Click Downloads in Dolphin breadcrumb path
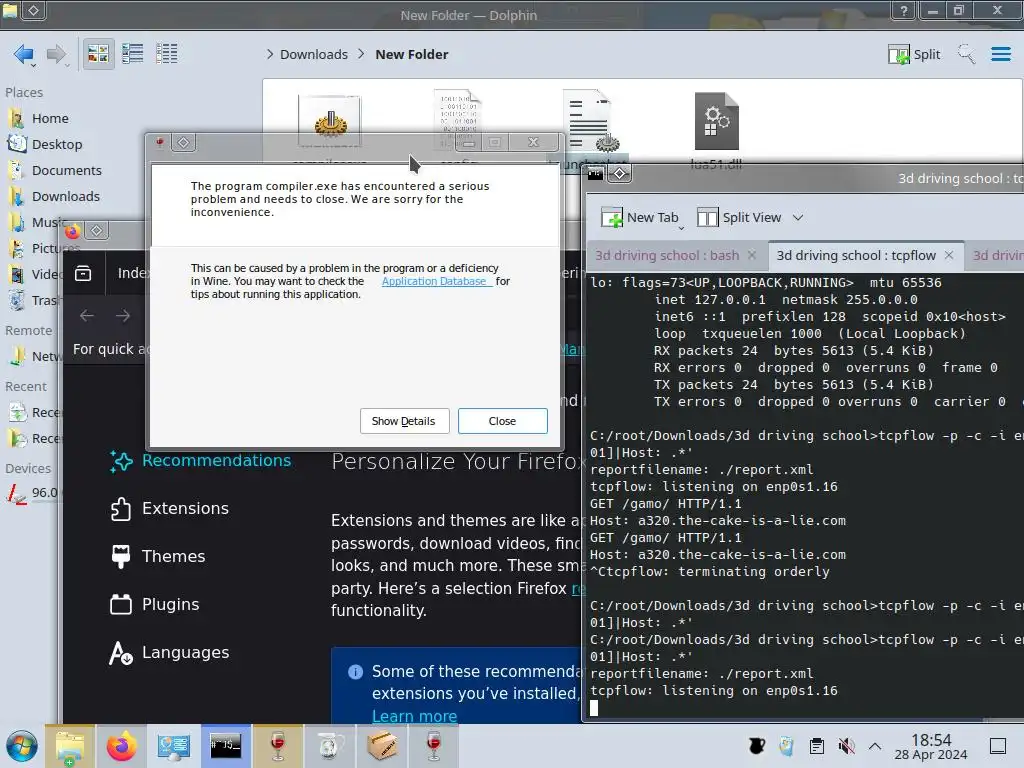The height and width of the screenshot is (768, 1024). (x=313, y=54)
